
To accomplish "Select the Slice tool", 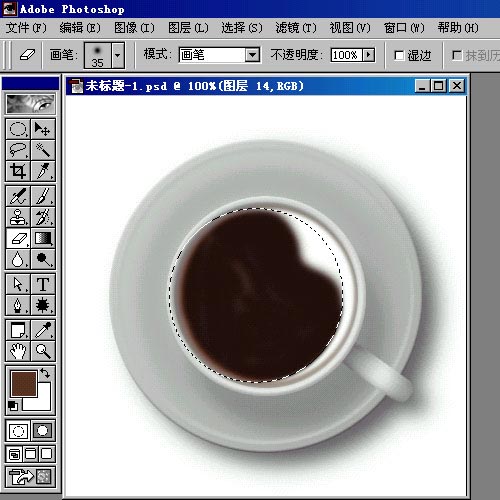I will point(43,171).
